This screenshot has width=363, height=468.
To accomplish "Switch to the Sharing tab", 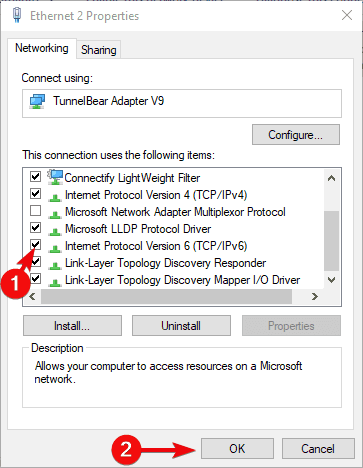I will (99, 50).
